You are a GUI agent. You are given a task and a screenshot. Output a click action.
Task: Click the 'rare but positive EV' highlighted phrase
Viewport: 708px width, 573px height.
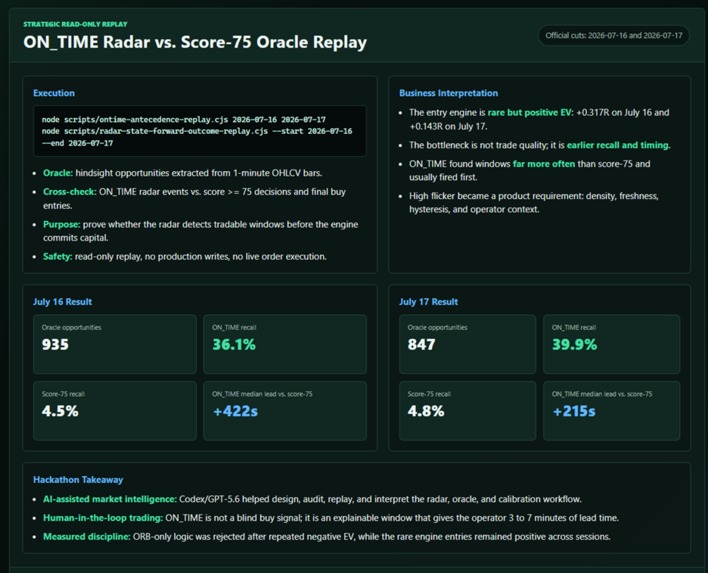pyautogui.click(x=529, y=112)
